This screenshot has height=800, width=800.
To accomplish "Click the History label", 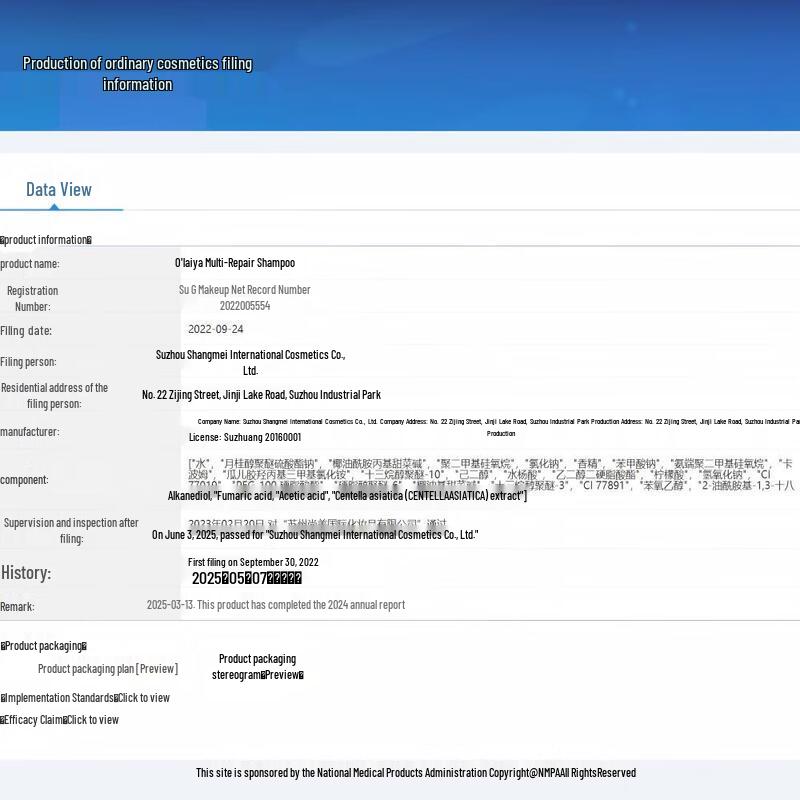I will [26, 573].
